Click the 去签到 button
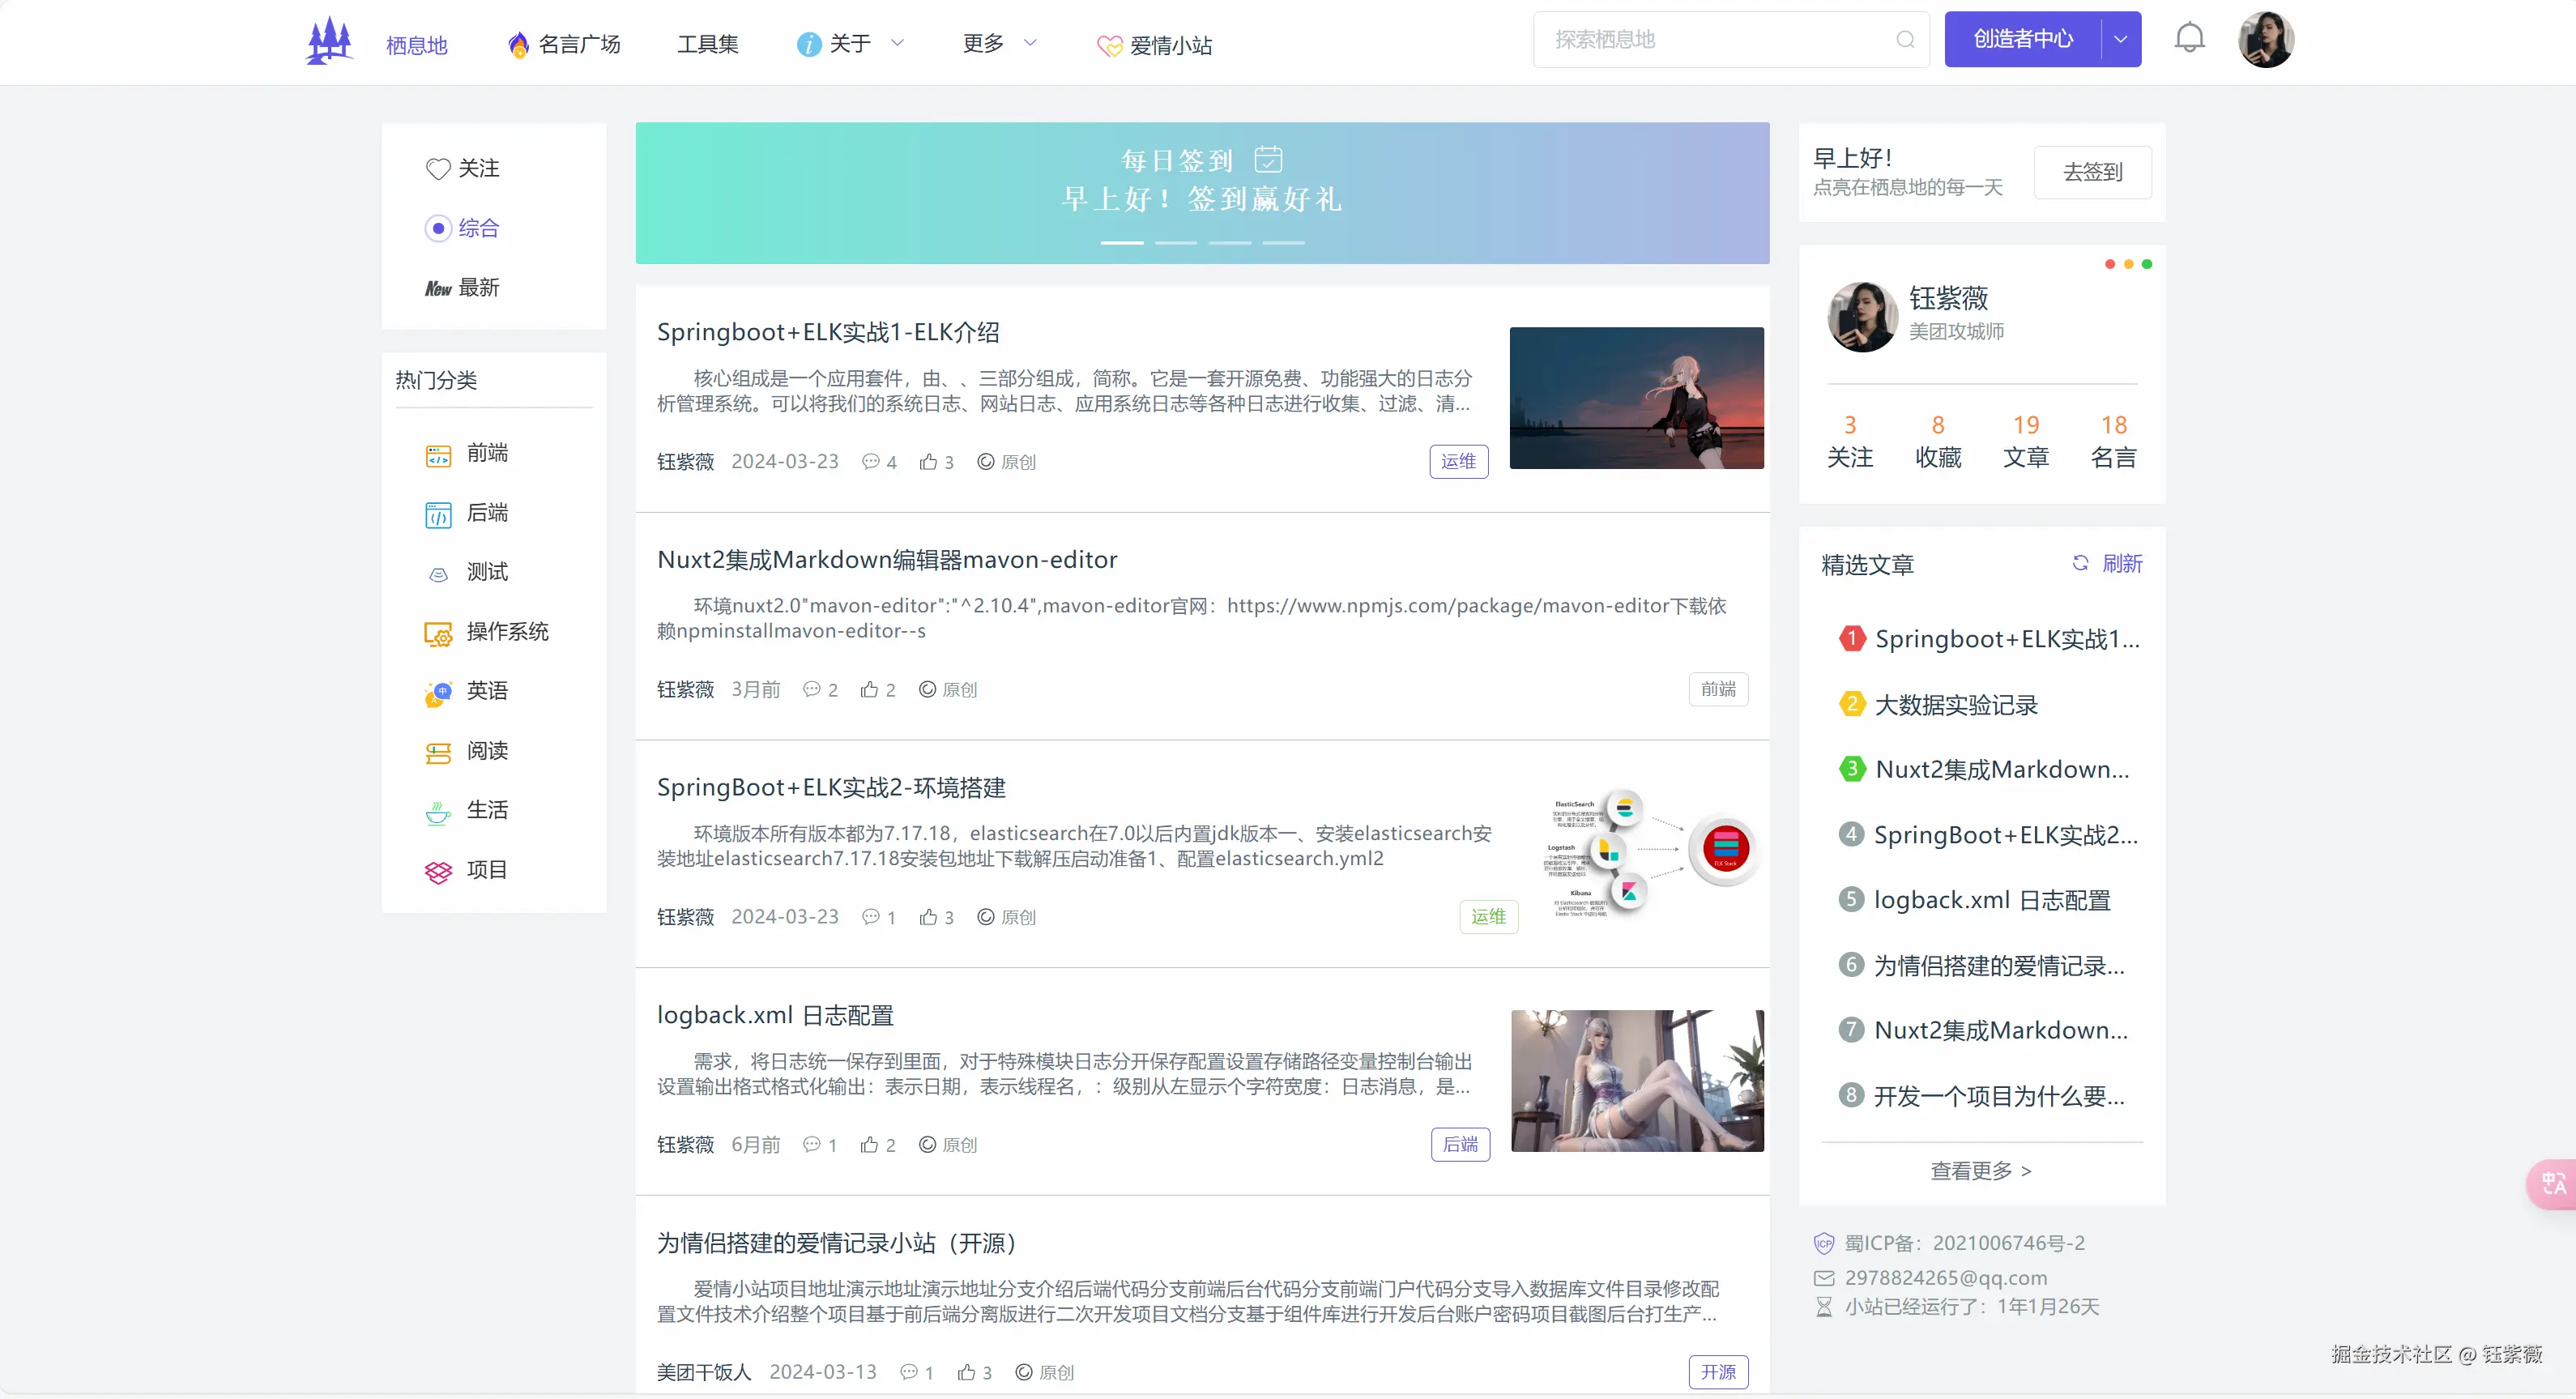Viewport: 2576px width, 1399px height. click(x=2092, y=172)
